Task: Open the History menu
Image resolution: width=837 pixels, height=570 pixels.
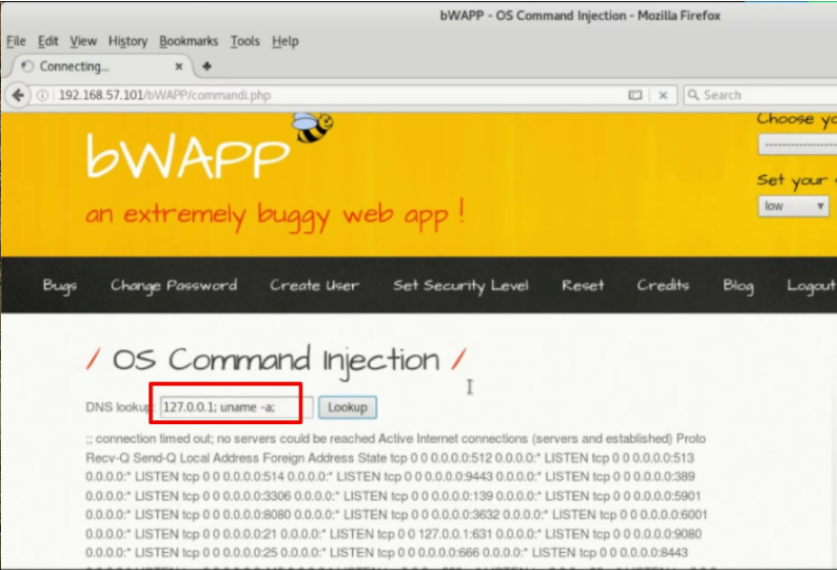Action: pyautogui.click(x=128, y=41)
